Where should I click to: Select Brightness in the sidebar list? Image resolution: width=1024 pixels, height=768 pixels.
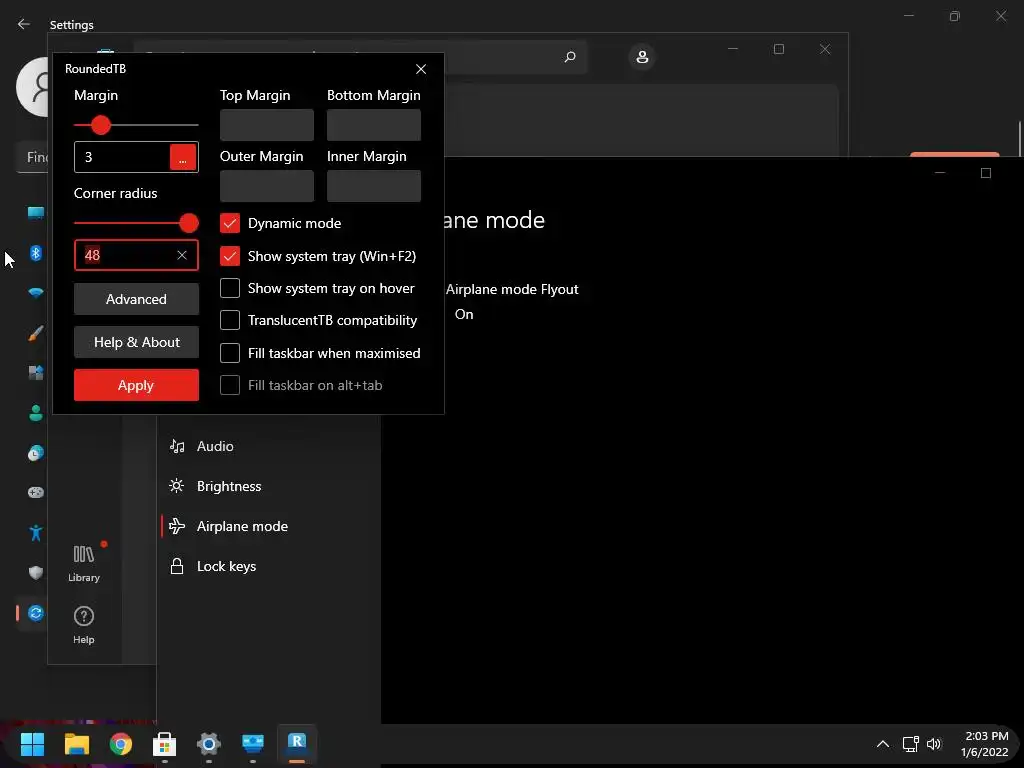coord(269,486)
